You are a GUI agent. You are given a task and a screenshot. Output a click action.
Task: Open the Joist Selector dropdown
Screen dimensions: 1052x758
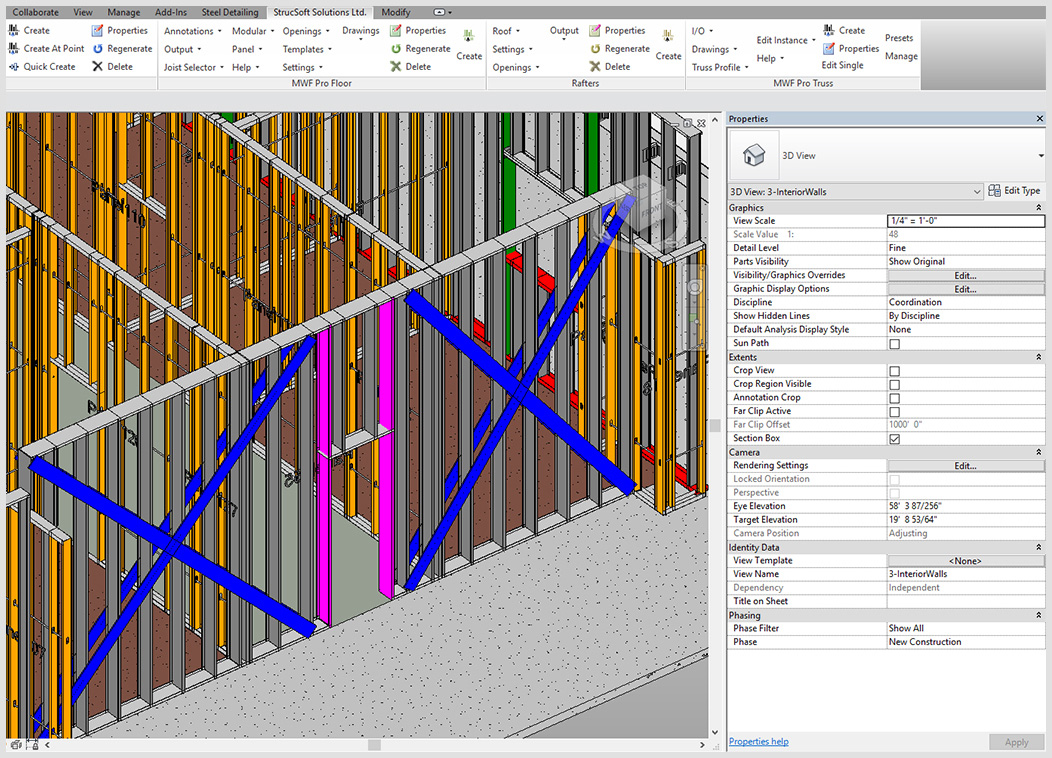point(193,67)
